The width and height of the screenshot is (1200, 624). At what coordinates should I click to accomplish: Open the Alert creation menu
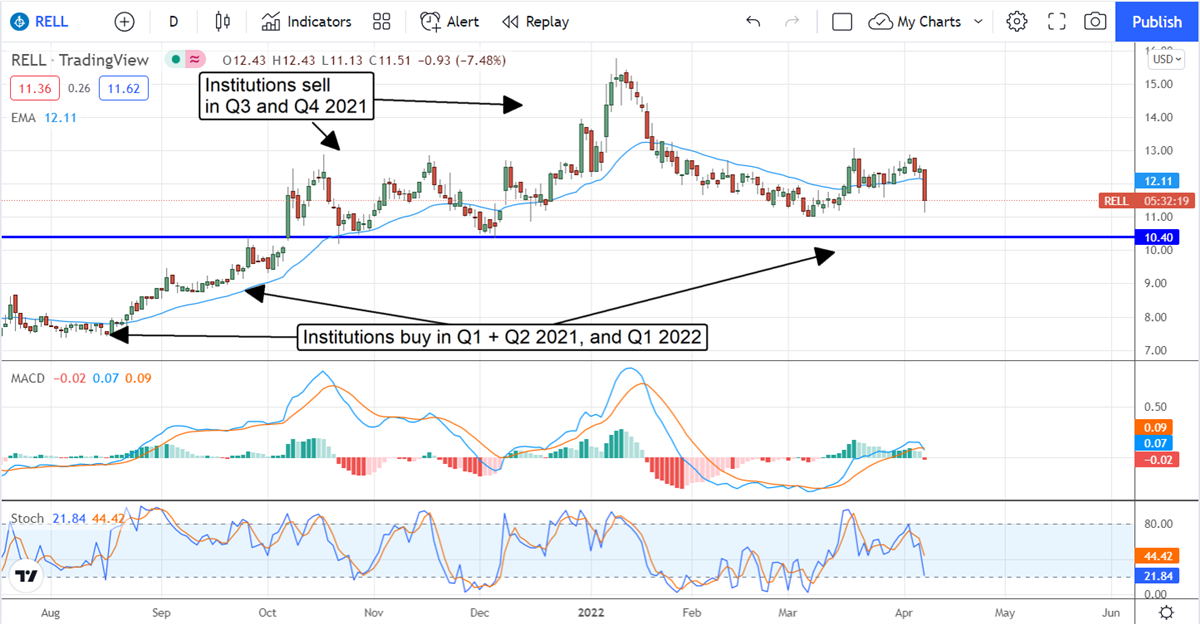point(449,21)
